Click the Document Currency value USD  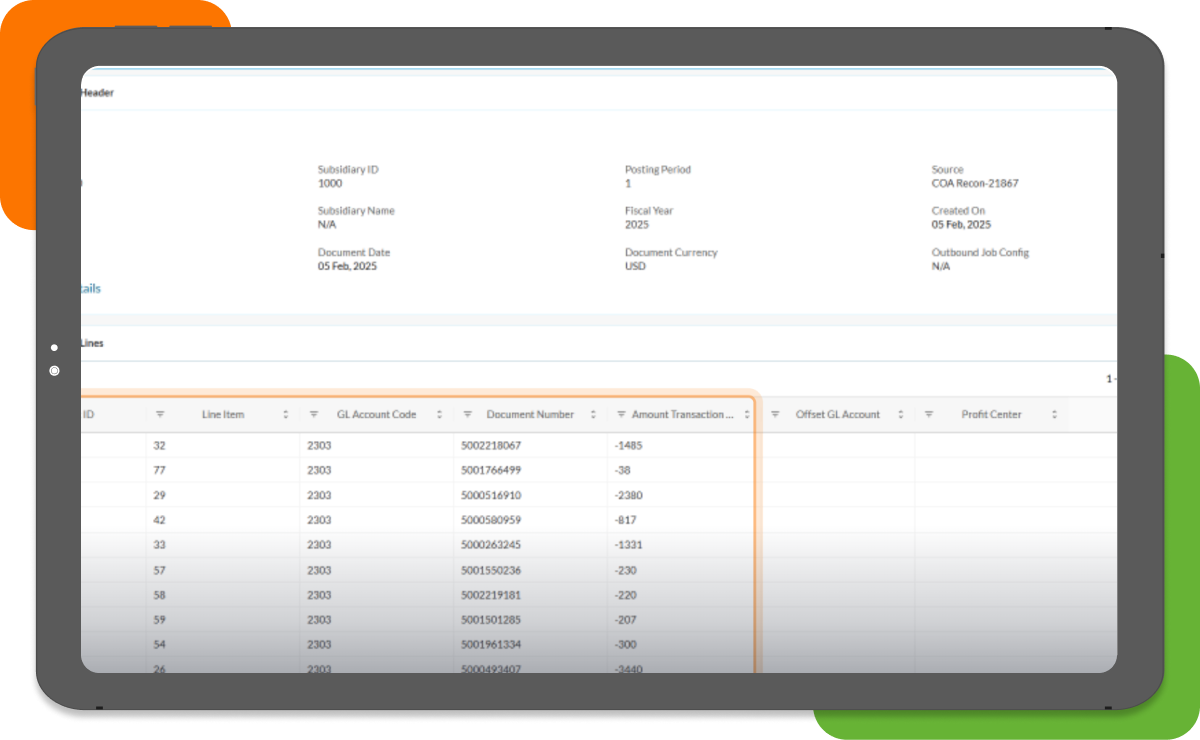[635, 267]
